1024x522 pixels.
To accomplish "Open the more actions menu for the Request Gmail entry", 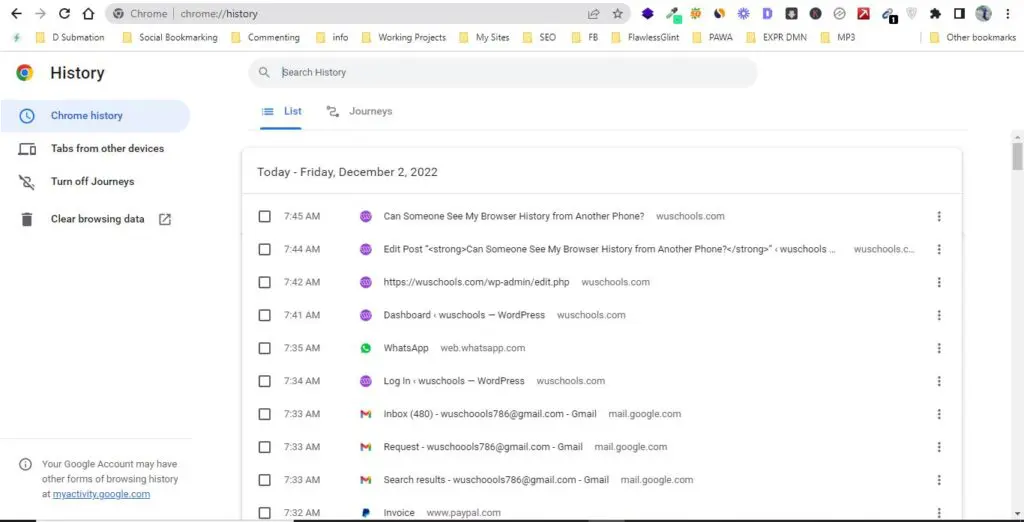I will (x=939, y=447).
